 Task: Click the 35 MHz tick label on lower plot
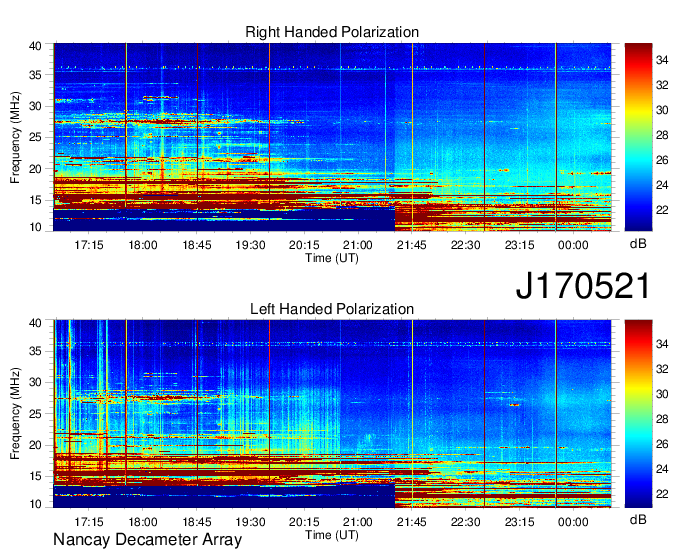pos(35,351)
